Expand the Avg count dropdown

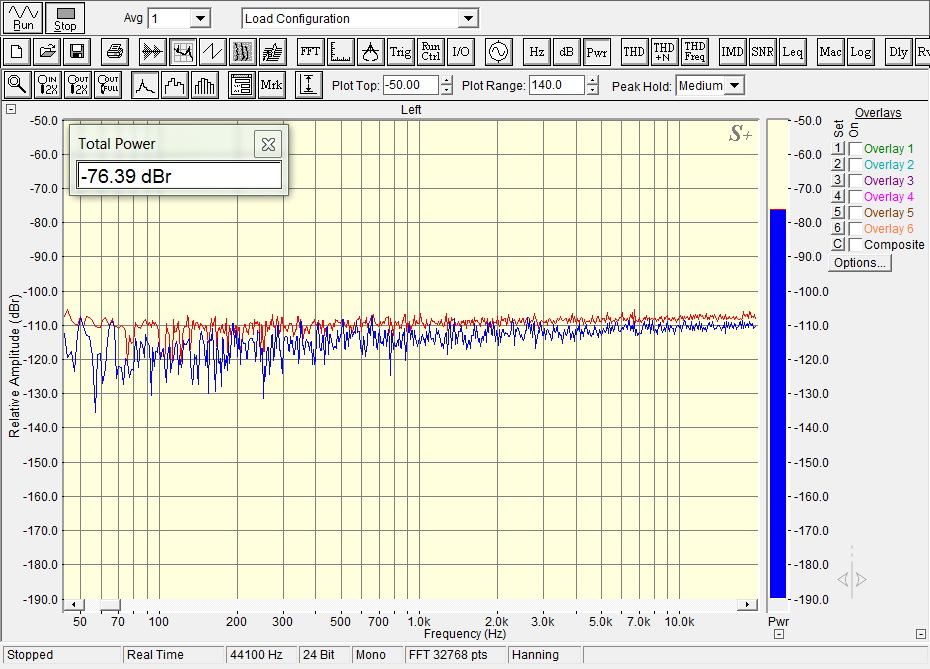199,19
